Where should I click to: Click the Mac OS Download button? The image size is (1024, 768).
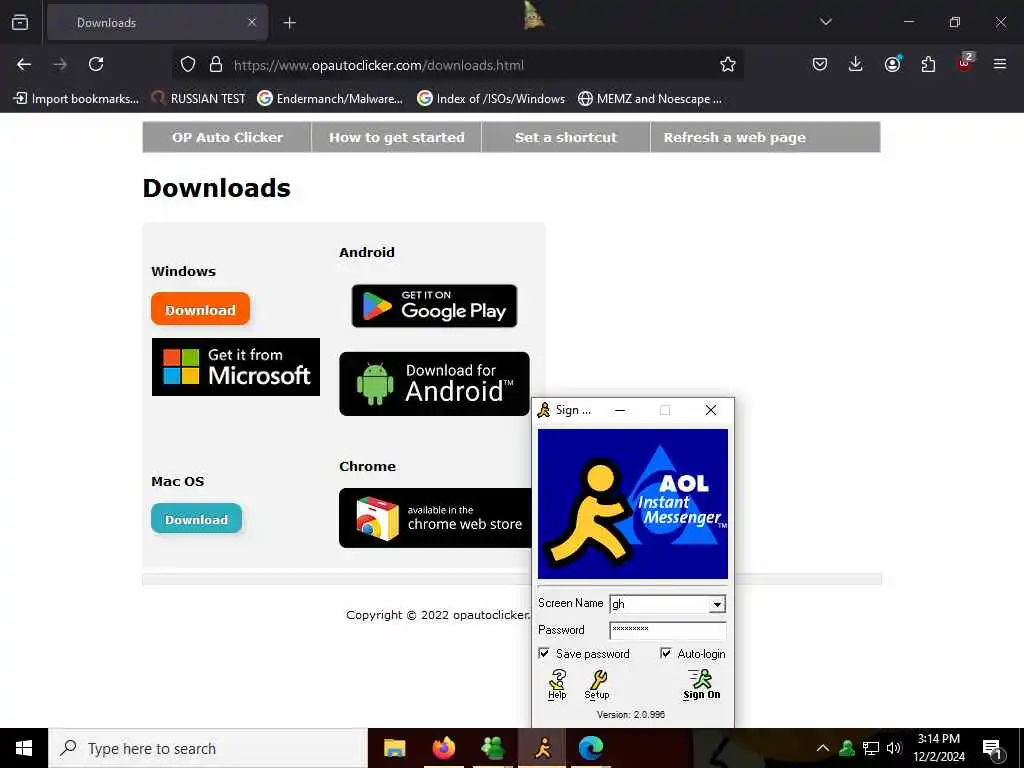[197, 519]
